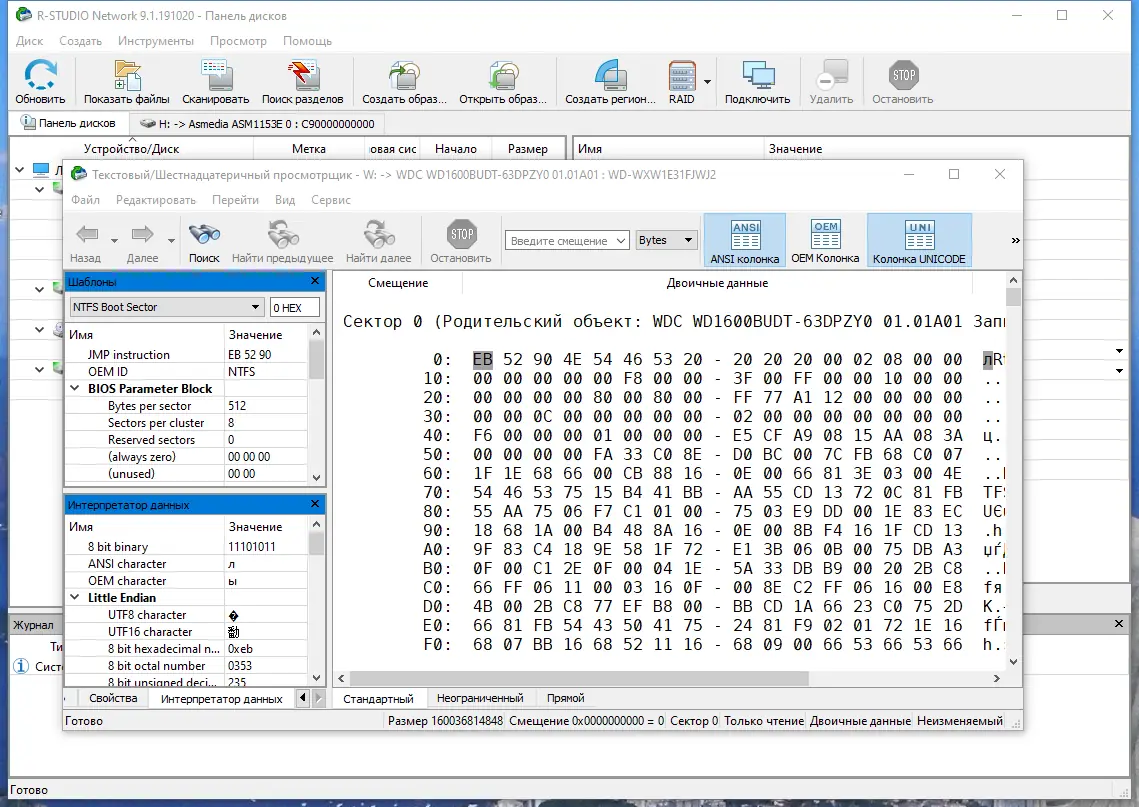The image size is (1139, 807).
Task: Select Неограниченный view tab
Action: [480, 698]
